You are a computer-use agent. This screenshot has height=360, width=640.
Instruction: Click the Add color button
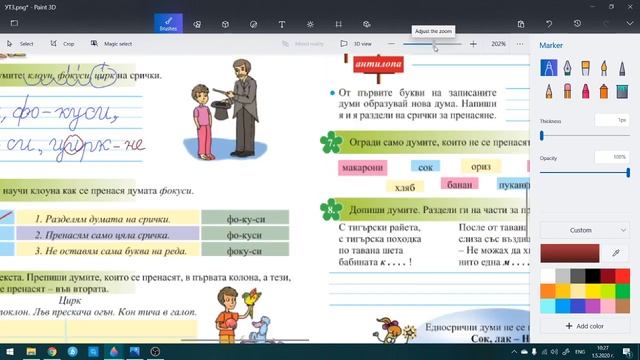[584, 326]
